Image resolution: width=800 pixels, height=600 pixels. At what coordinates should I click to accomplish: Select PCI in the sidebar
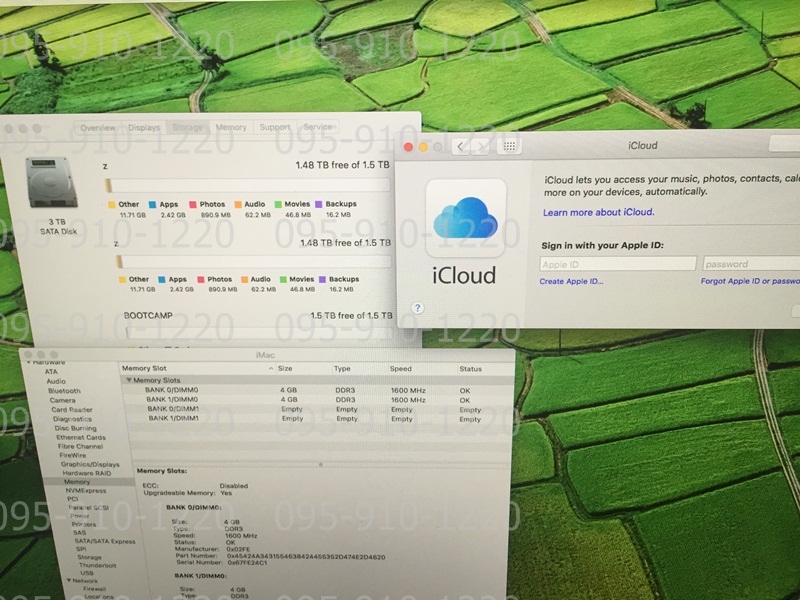click(72, 499)
